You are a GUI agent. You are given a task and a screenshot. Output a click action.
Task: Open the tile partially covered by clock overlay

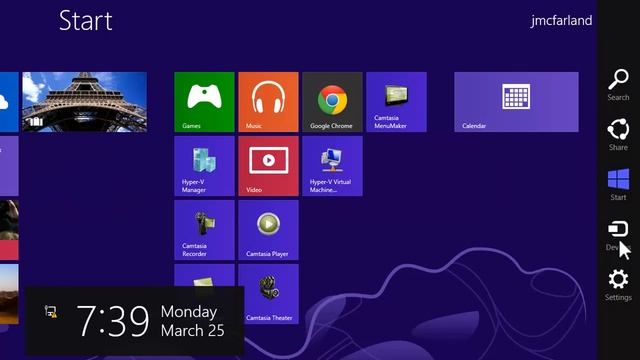pos(204,276)
